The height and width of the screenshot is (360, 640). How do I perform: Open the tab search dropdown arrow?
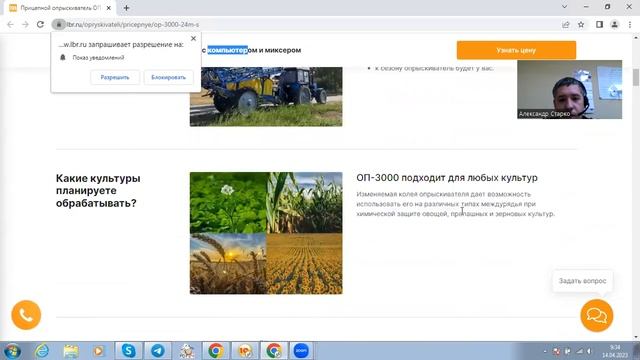[564, 7]
